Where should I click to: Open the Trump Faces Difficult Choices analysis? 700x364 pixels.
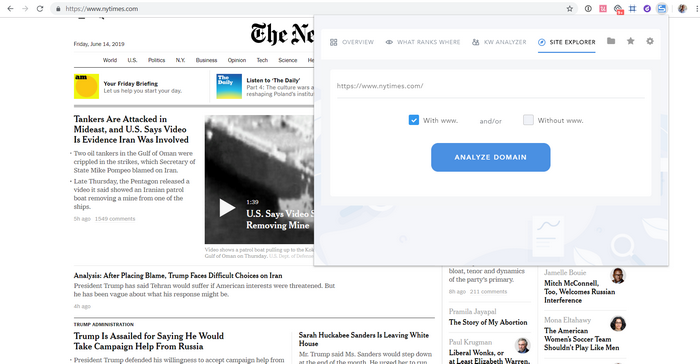pyautogui.click(x=178, y=276)
